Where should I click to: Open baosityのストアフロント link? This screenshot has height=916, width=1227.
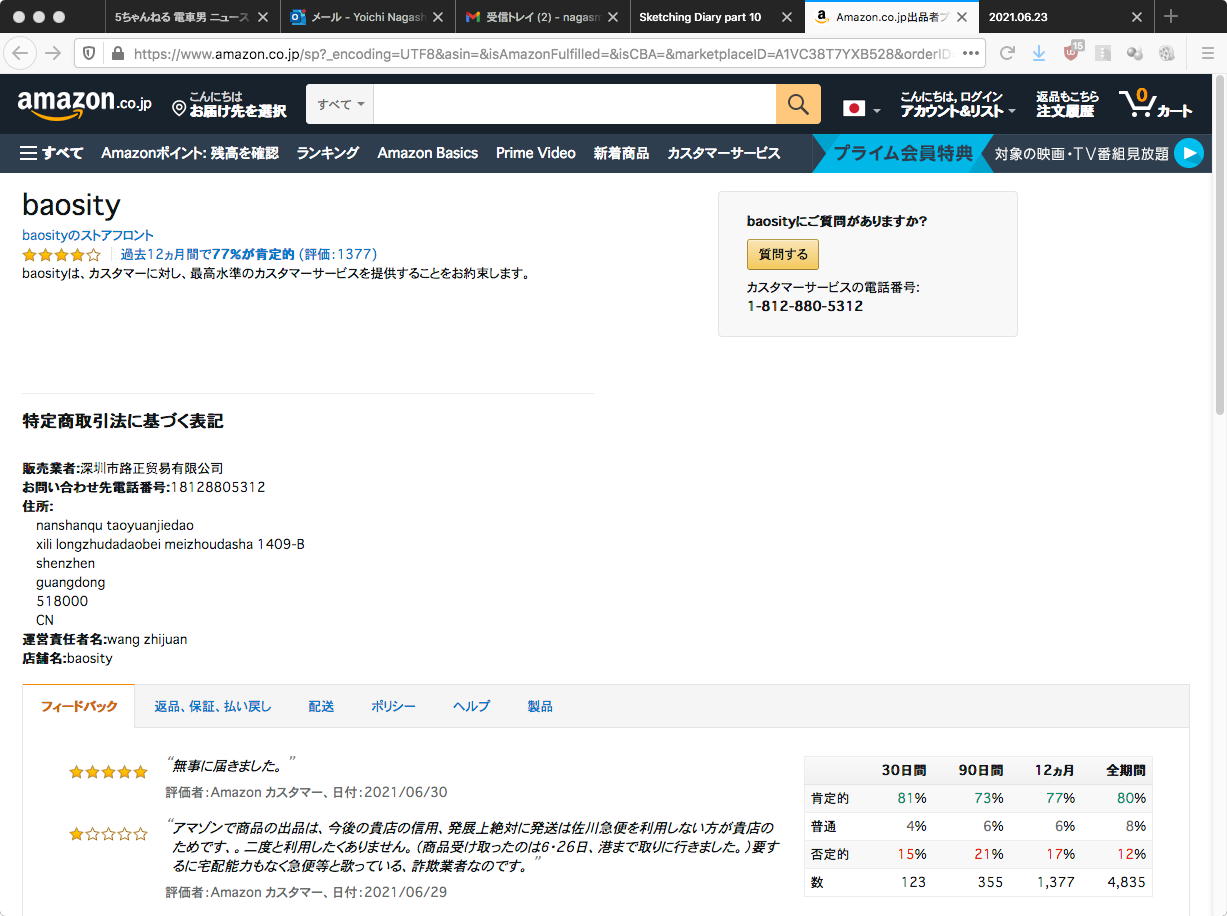click(88, 236)
